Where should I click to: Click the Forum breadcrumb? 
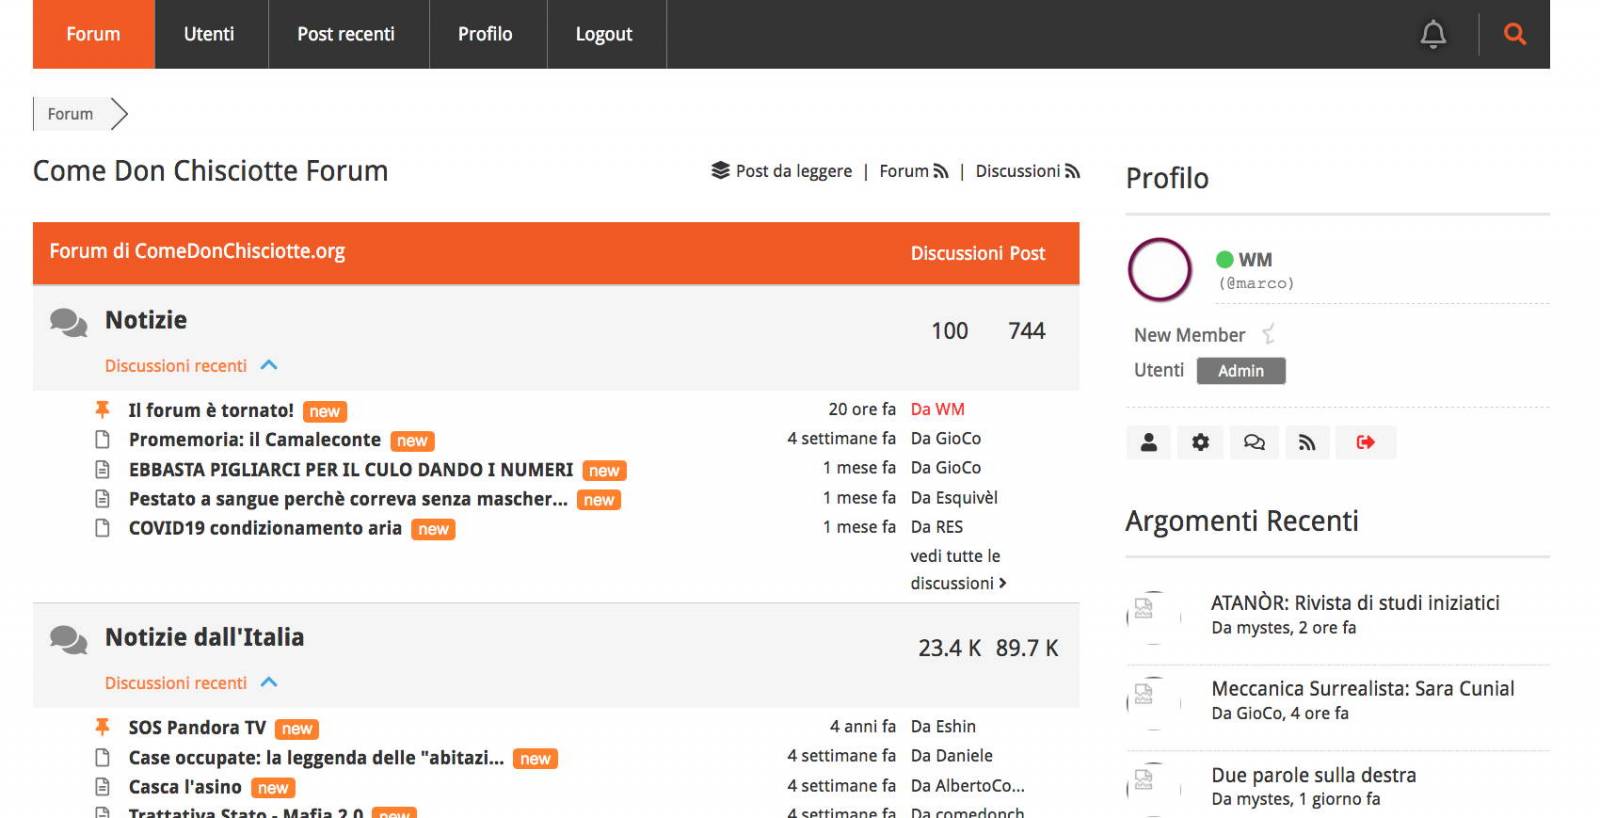tap(70, 114)
